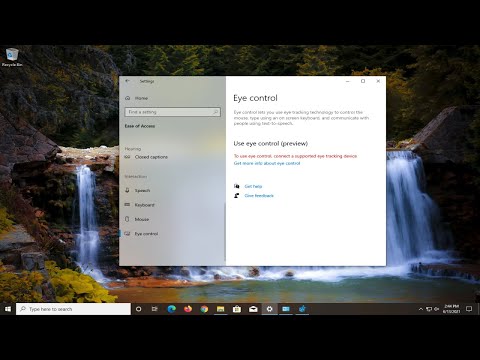Screen dimensions: 480x360
Task: Open the Action Center notifications icon
Action: [x=469, y=309]
